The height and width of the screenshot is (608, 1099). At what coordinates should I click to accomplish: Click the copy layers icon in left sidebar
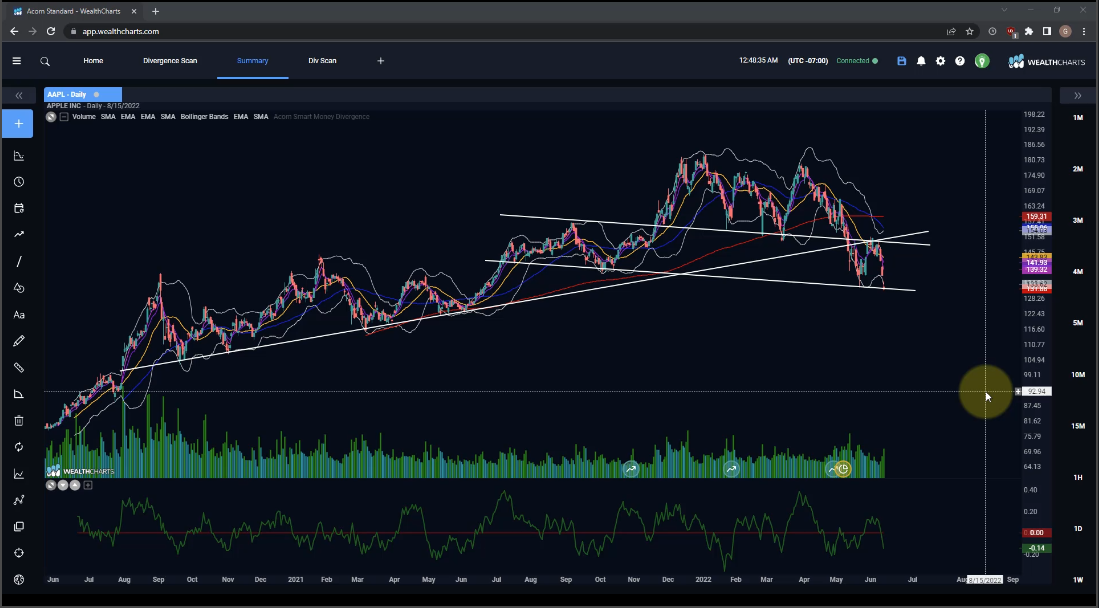click(x=19, y=527)
